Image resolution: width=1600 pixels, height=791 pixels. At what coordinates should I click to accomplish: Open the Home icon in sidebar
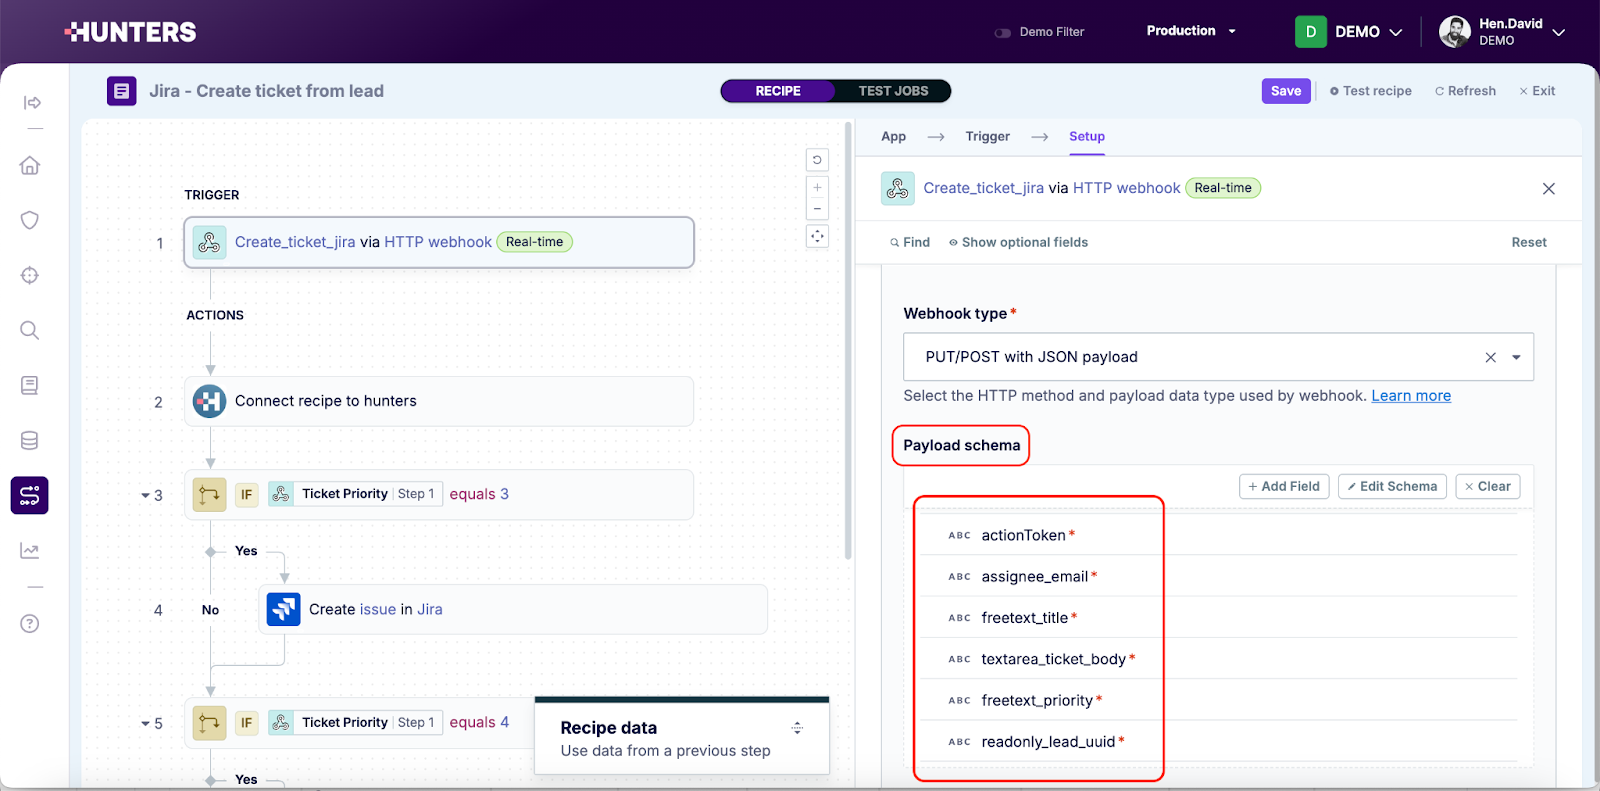tap(30, 165)
